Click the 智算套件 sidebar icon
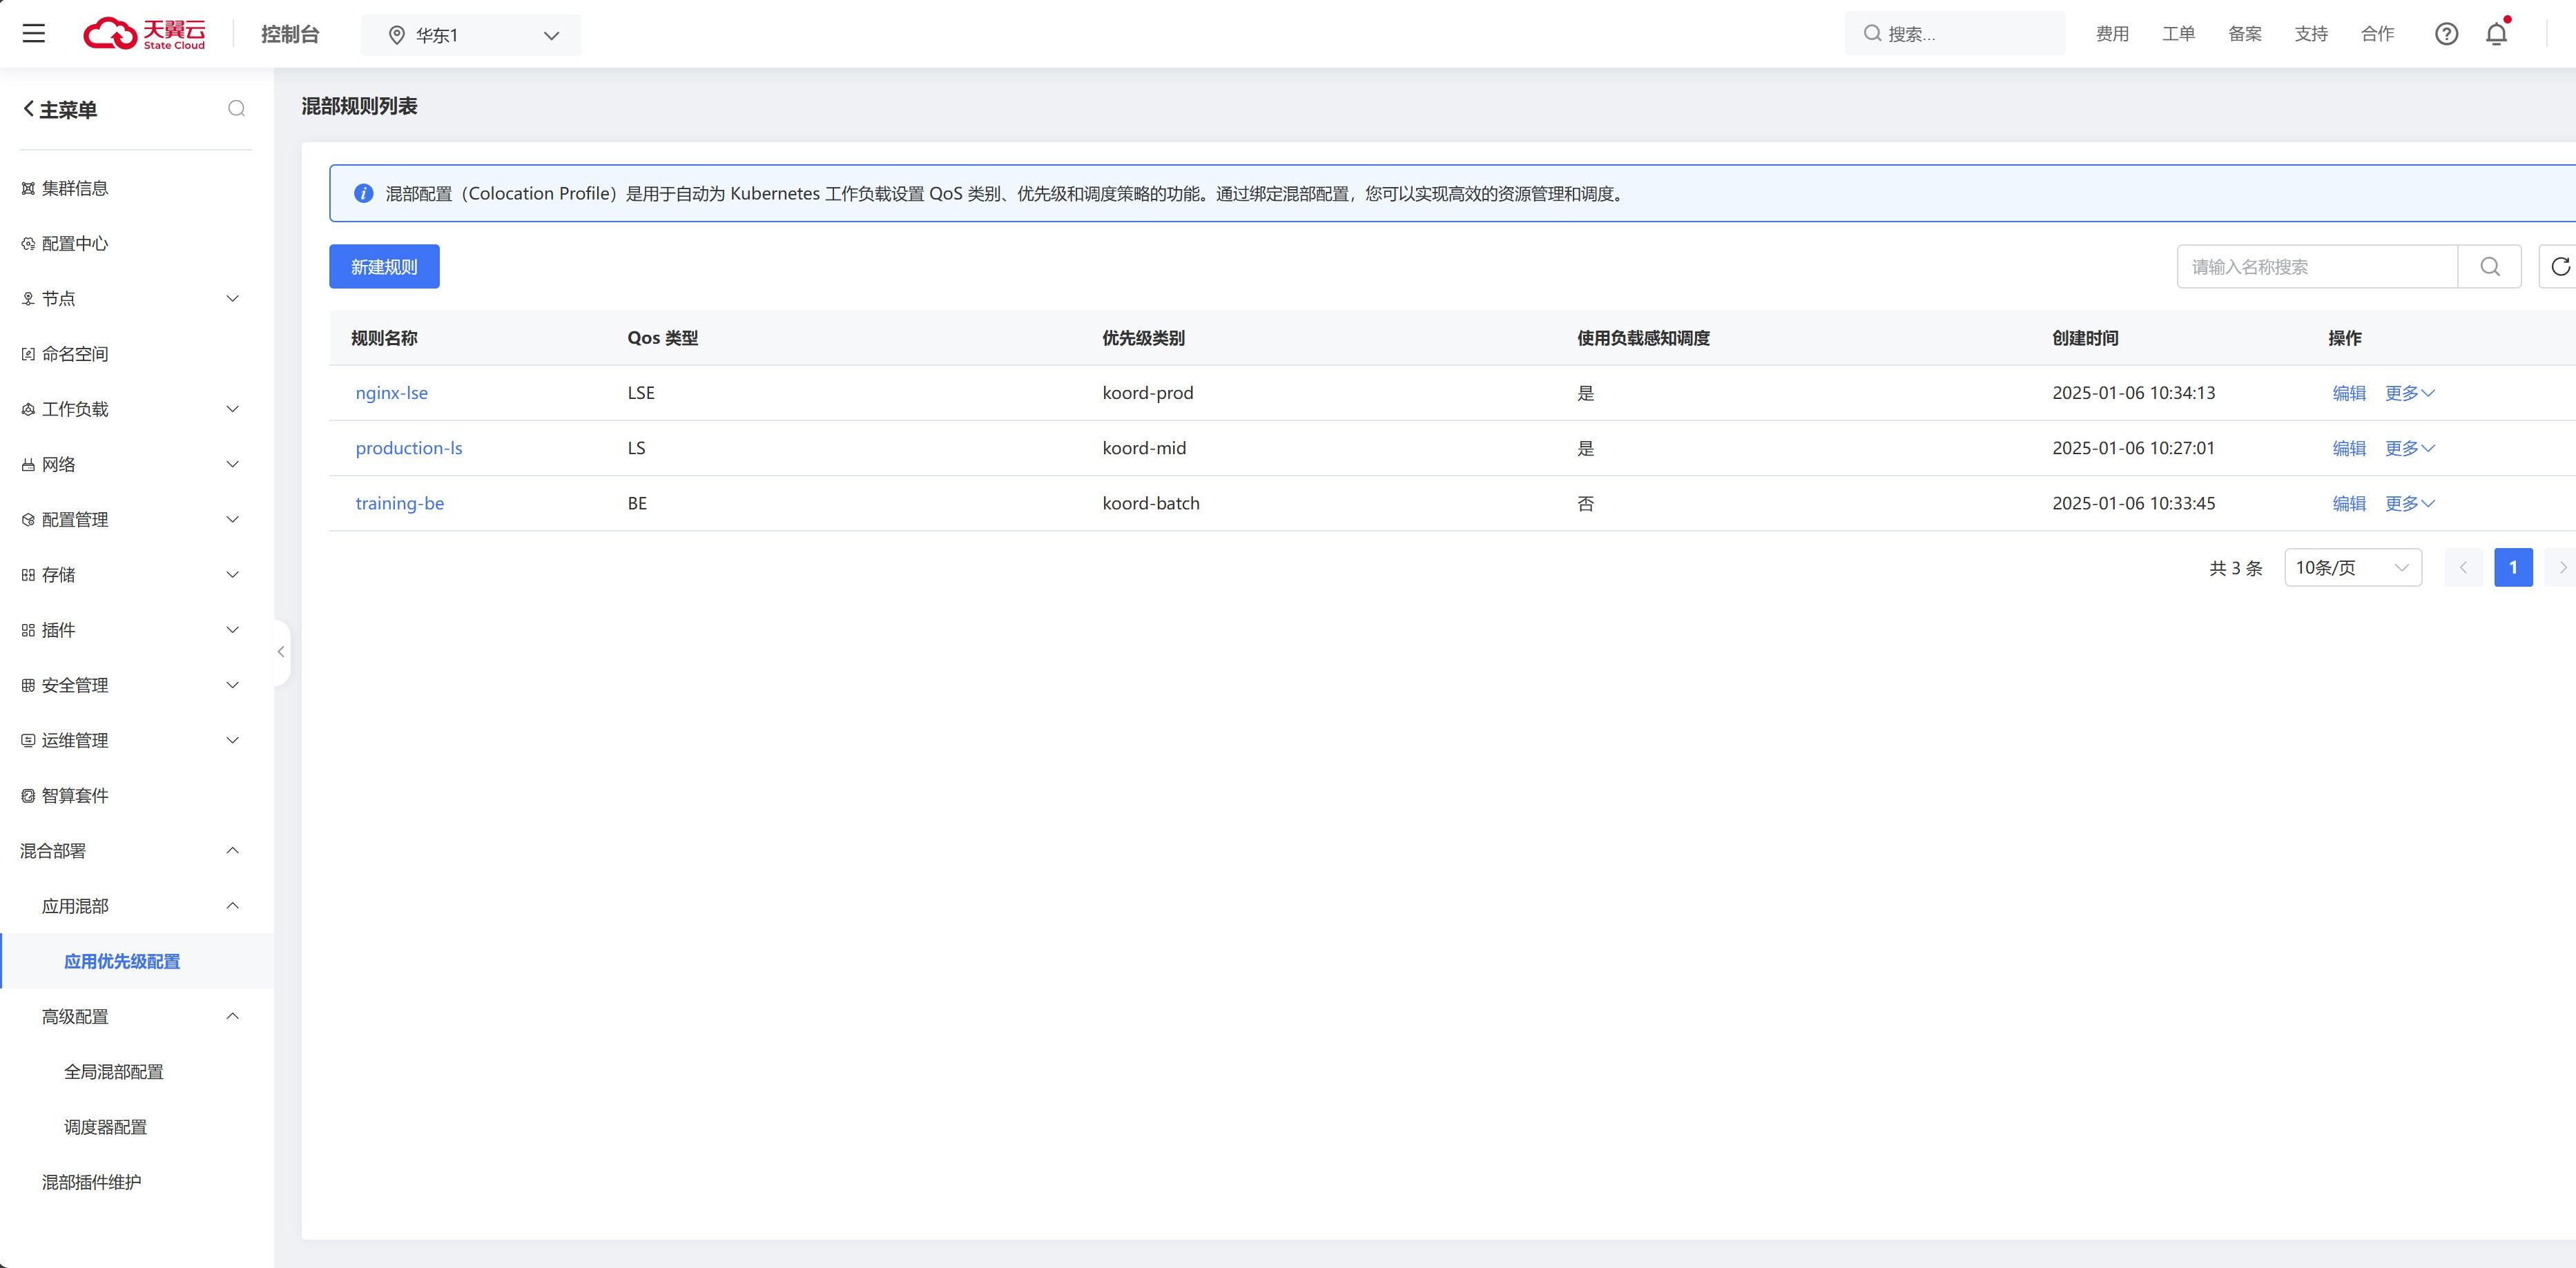Screen dimensions: 2576x1268 click(28, 796)
